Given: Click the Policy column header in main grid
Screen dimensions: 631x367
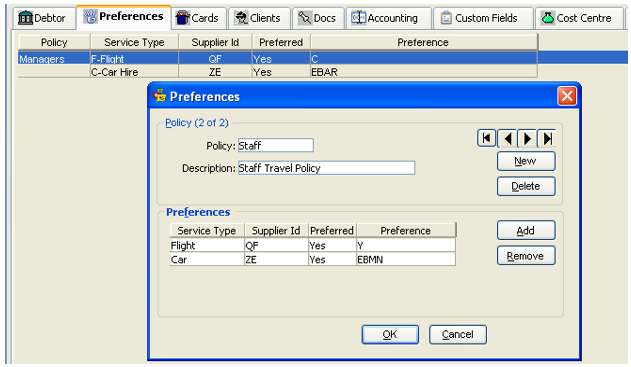Looking at the screenshot, I should coord(54,42).
